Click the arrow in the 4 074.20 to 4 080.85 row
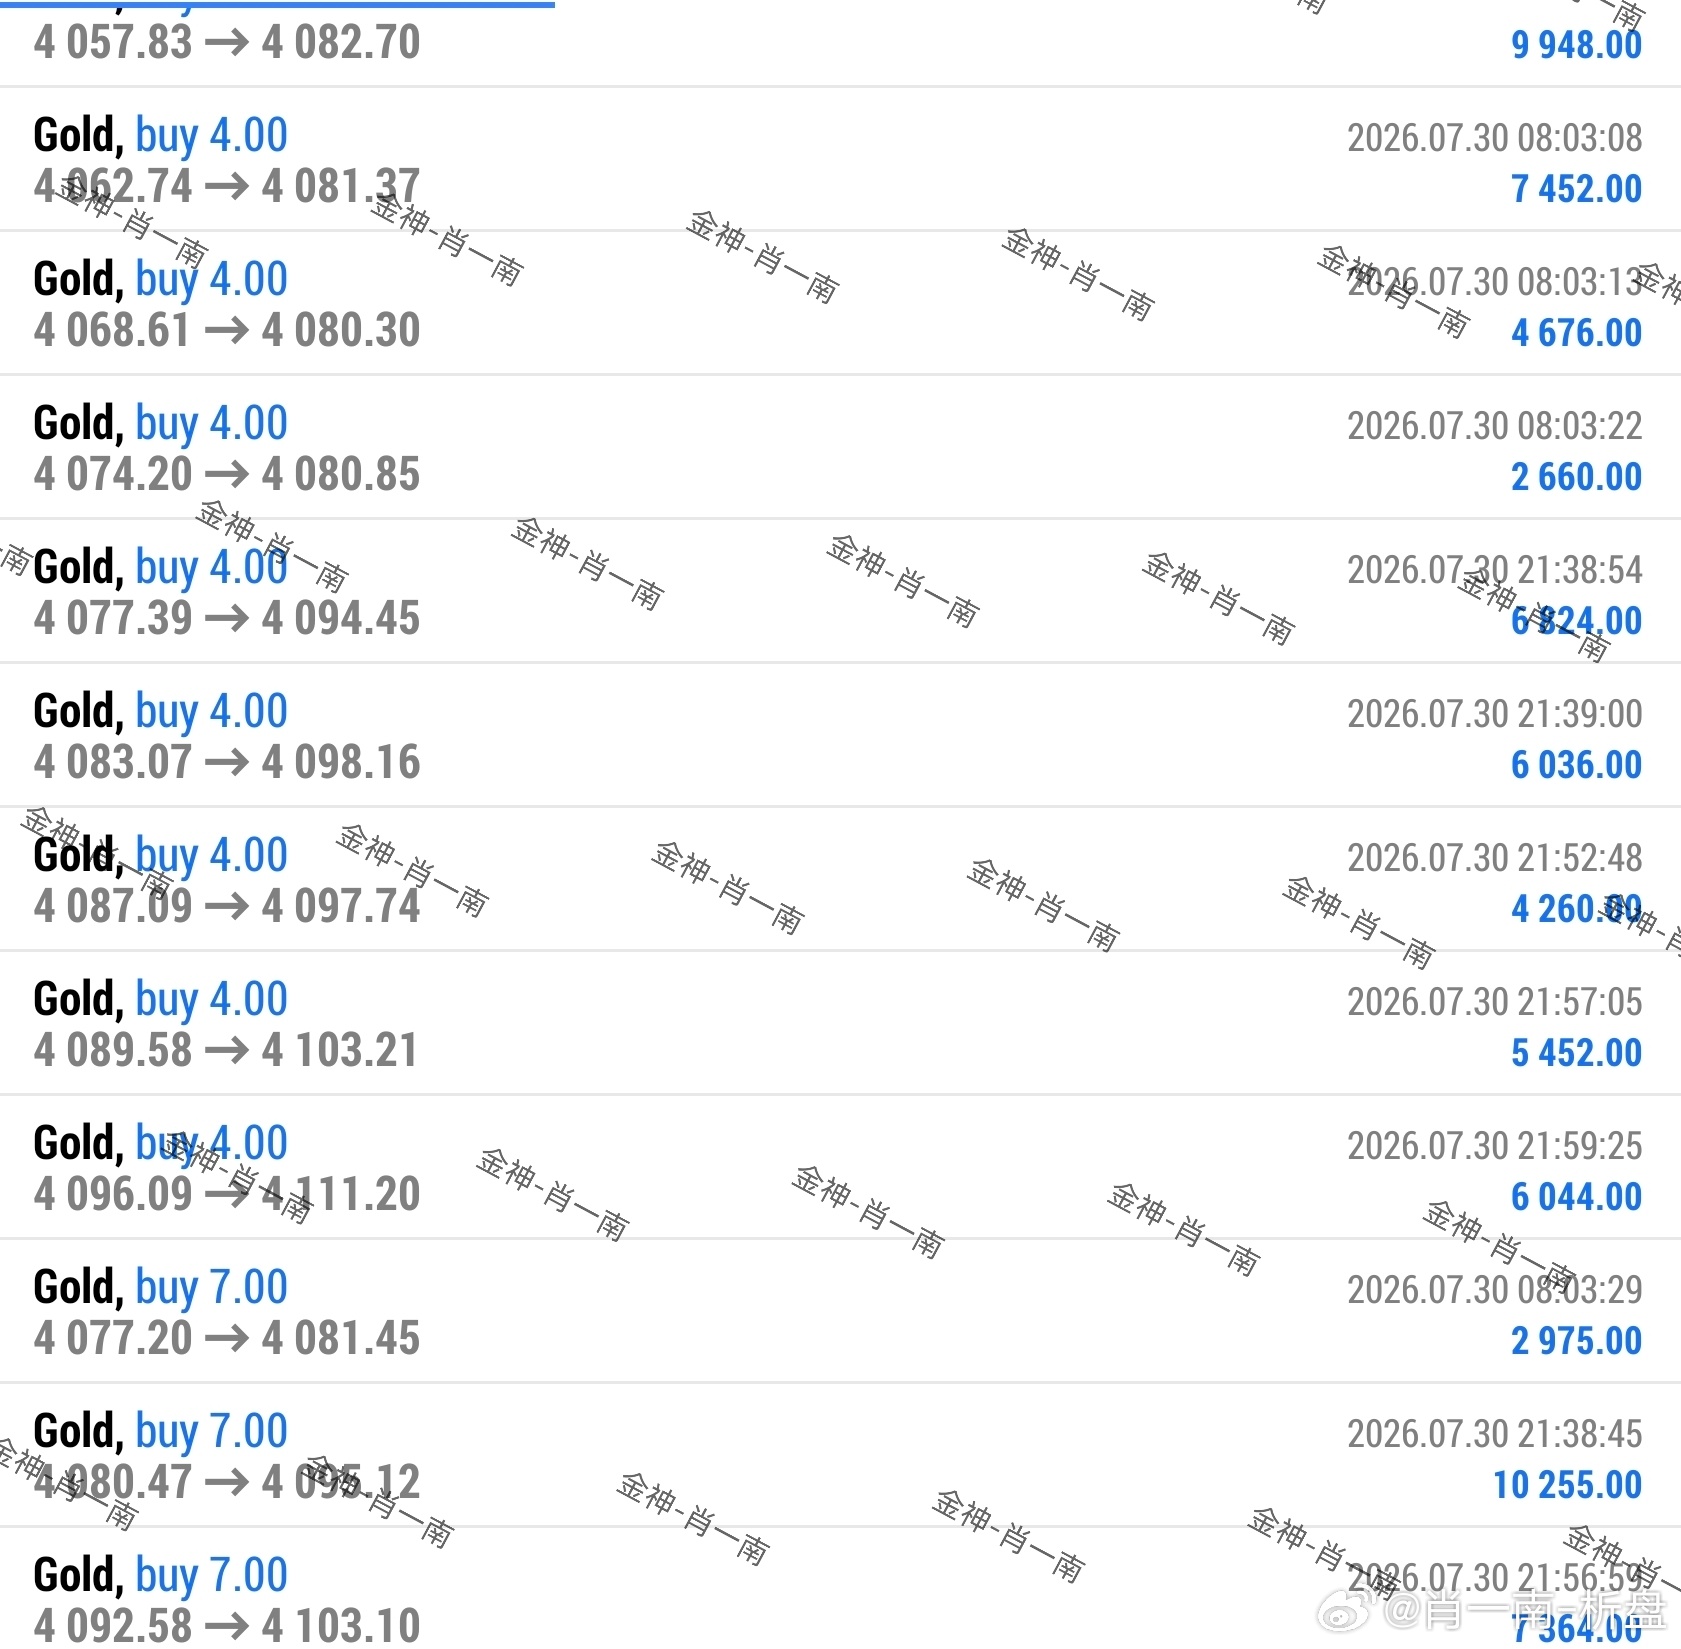 [x=227, y=475]
